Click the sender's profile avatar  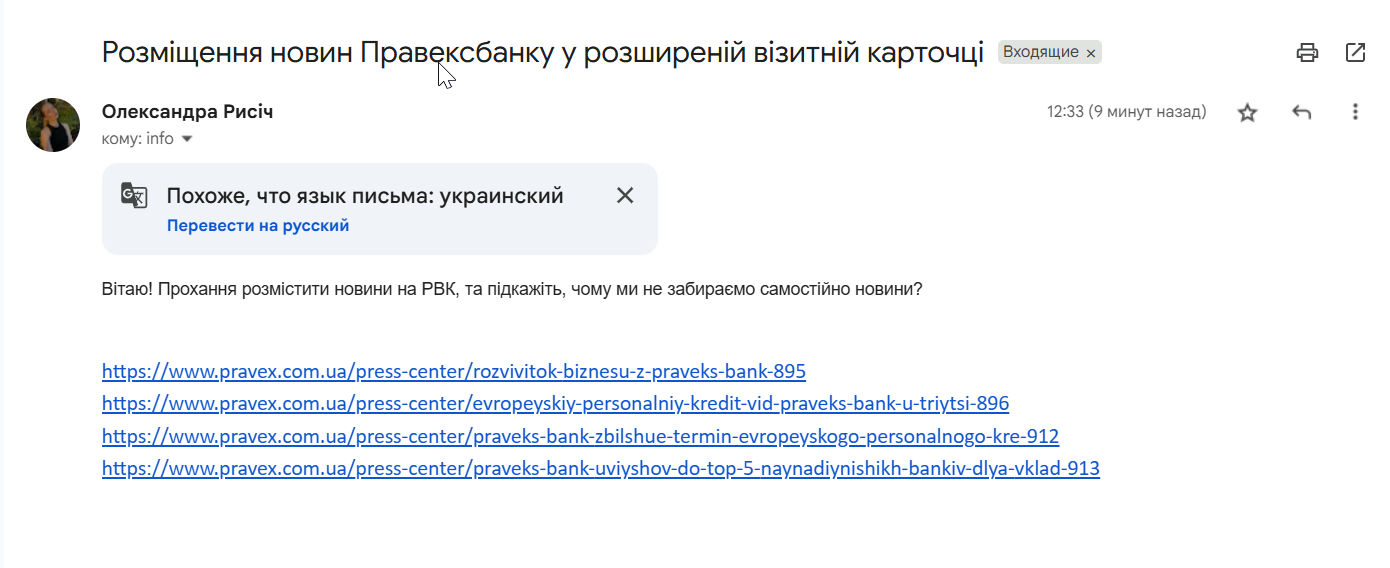(x=53, y=125)
